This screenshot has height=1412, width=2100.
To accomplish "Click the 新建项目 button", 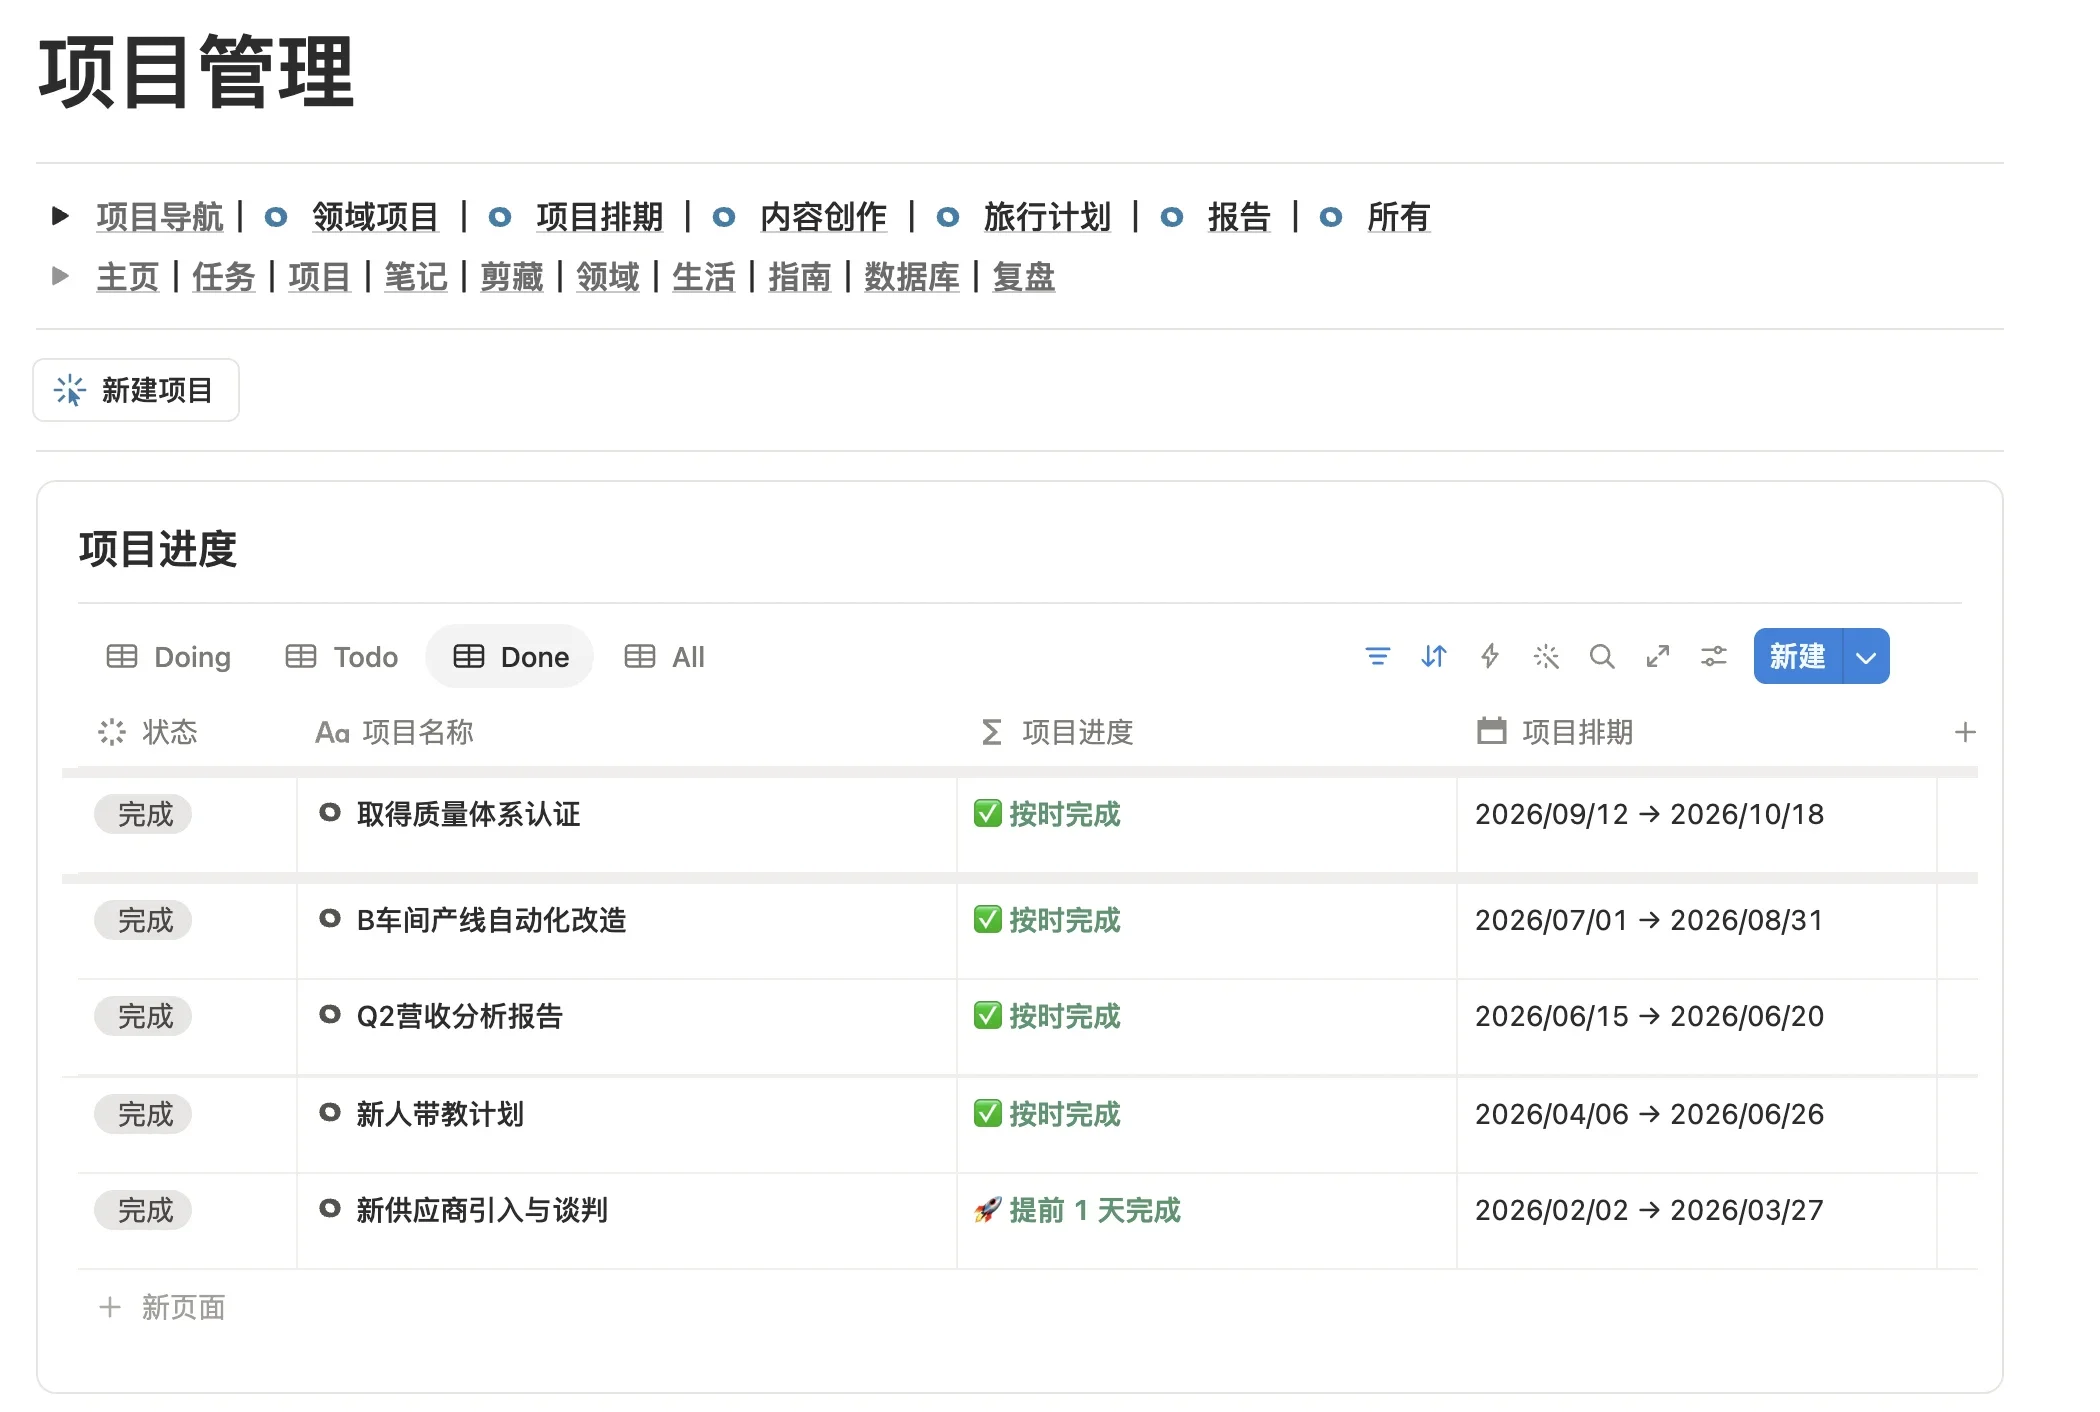I will point(136,390).
